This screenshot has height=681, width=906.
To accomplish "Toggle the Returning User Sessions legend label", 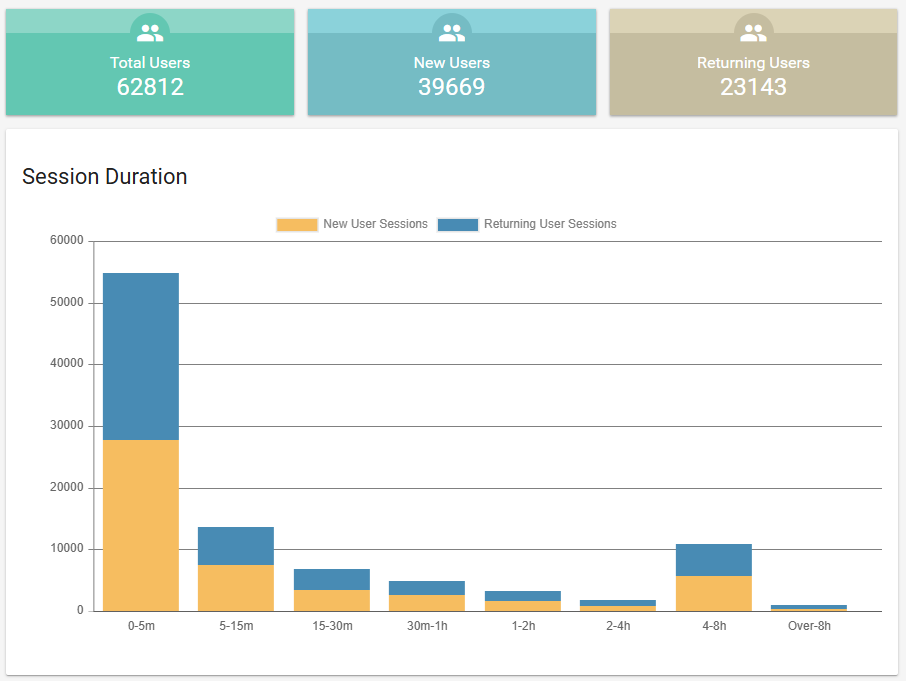I will (x=550, y=224).
